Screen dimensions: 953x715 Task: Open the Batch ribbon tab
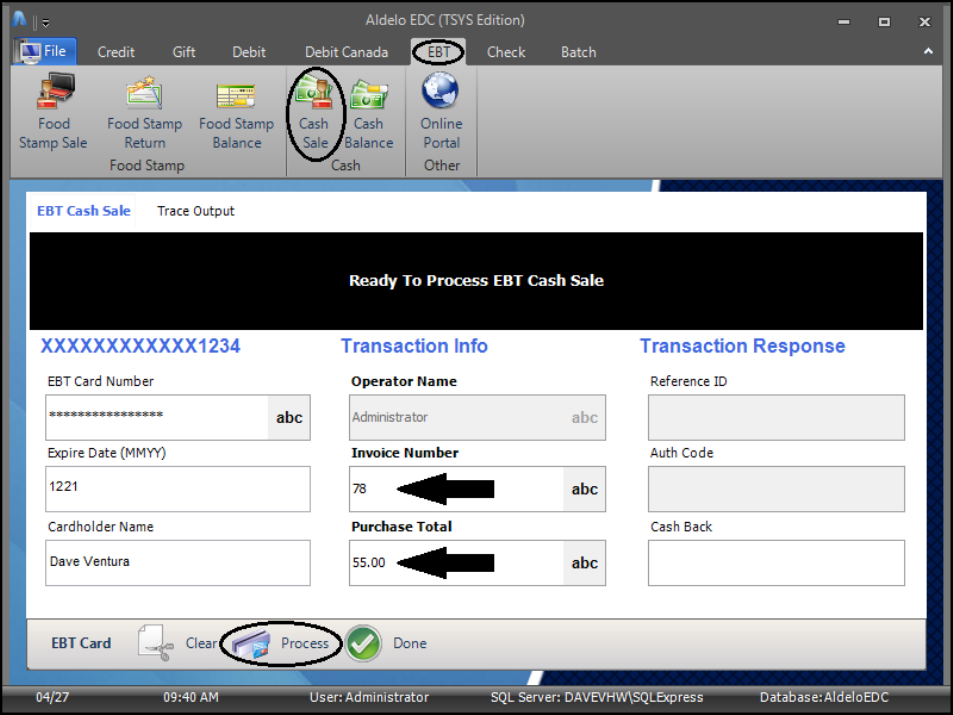(x=578, y=52)
